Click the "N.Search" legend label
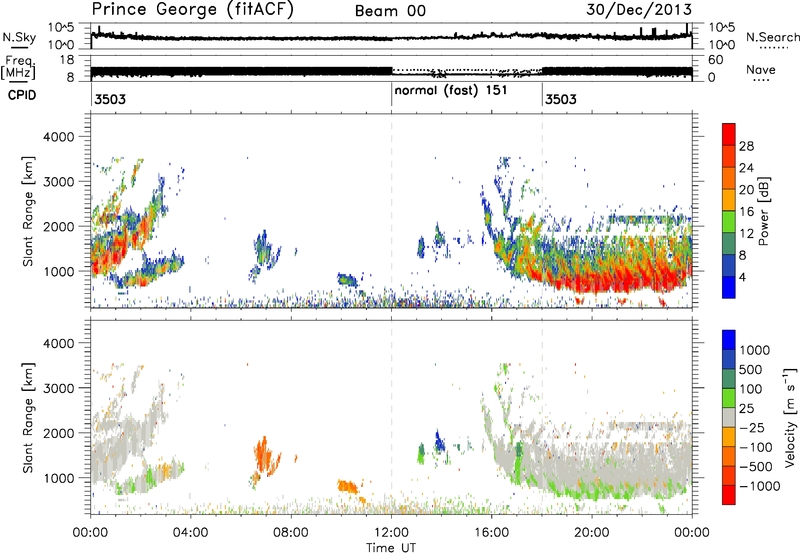The width and height of the screenshot is (800, 554). click(x=772, y=37)
